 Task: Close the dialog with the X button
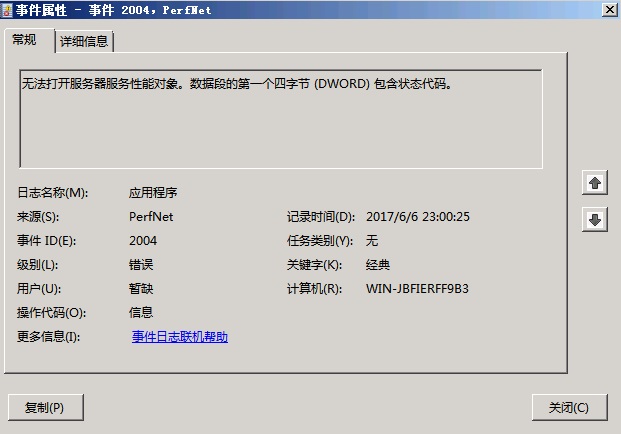coord(609,10)
